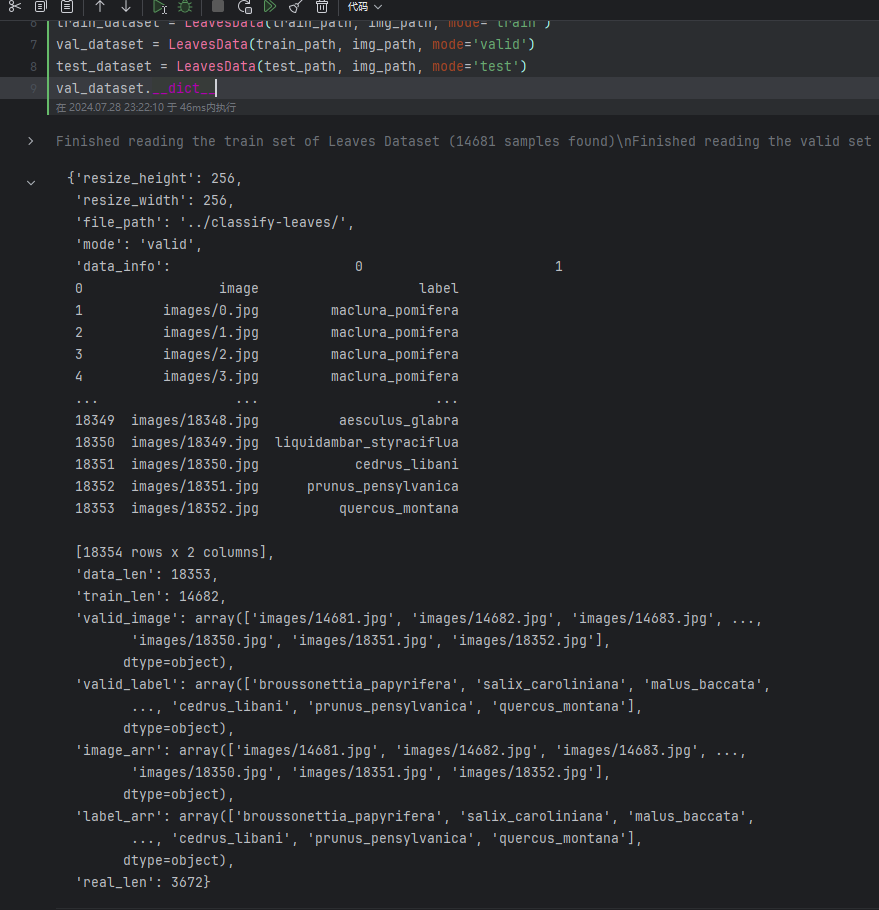
Task: Click line number 7 in the gutter
Action: point(34,45)
